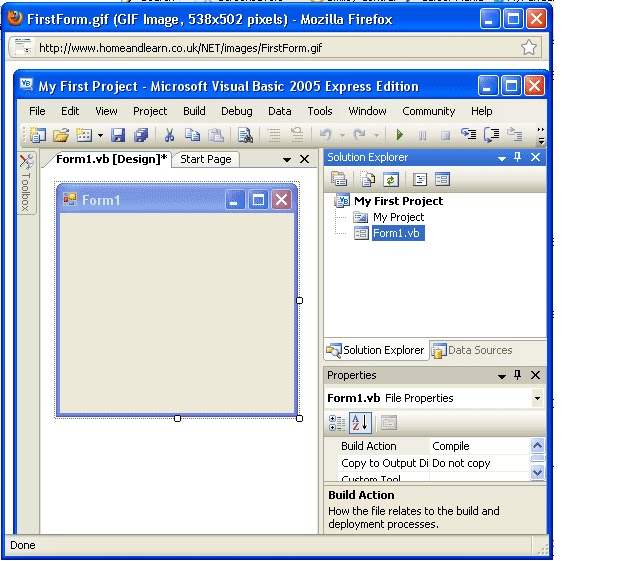Viewport: 640px width, 561px height.
Task: Switch to the Start Page tab
Action: (206, 159)
